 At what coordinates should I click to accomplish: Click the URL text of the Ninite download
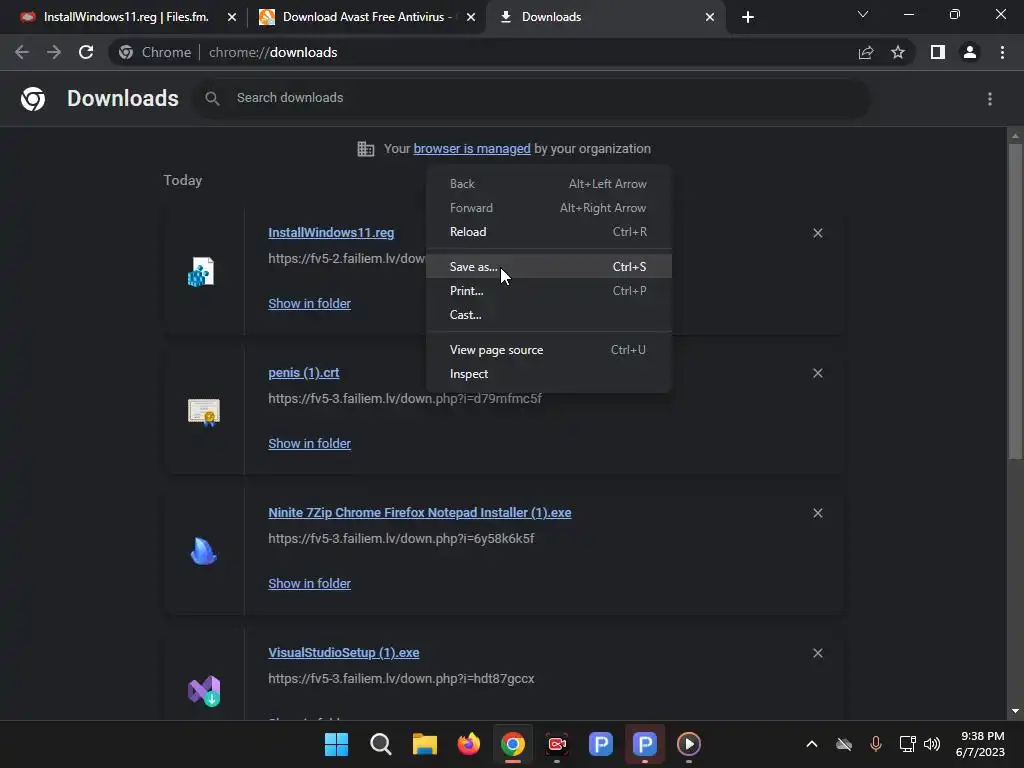(x=401, y=539)
